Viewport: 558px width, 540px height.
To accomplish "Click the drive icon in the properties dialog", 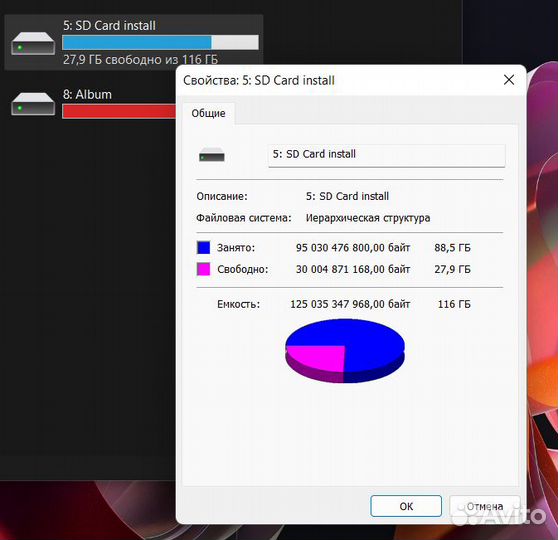I will coord(212,155).
